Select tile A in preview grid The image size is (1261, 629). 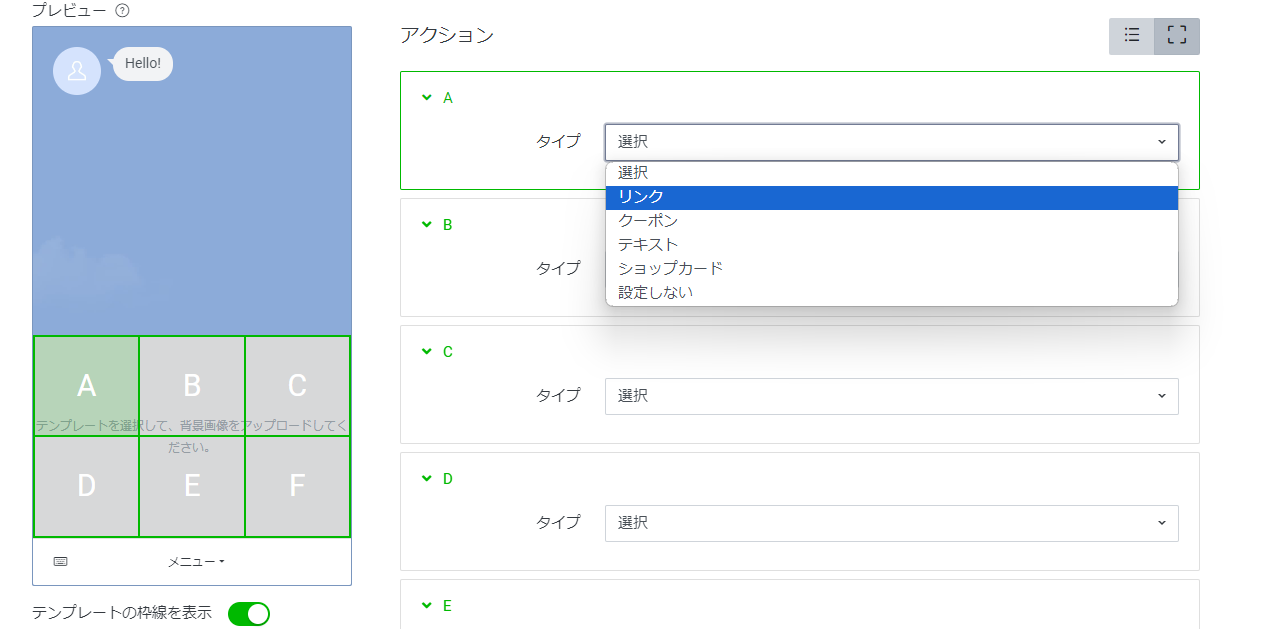coord(87,386)
